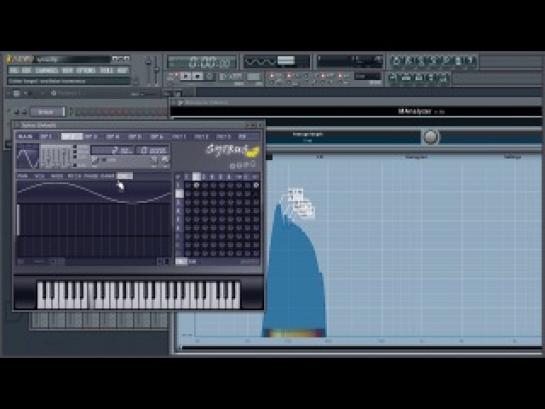Open the HELP menu in FL Studio
Image resolution: width=545 pixels, height=409 pixels.
click(x=122, y=71)
